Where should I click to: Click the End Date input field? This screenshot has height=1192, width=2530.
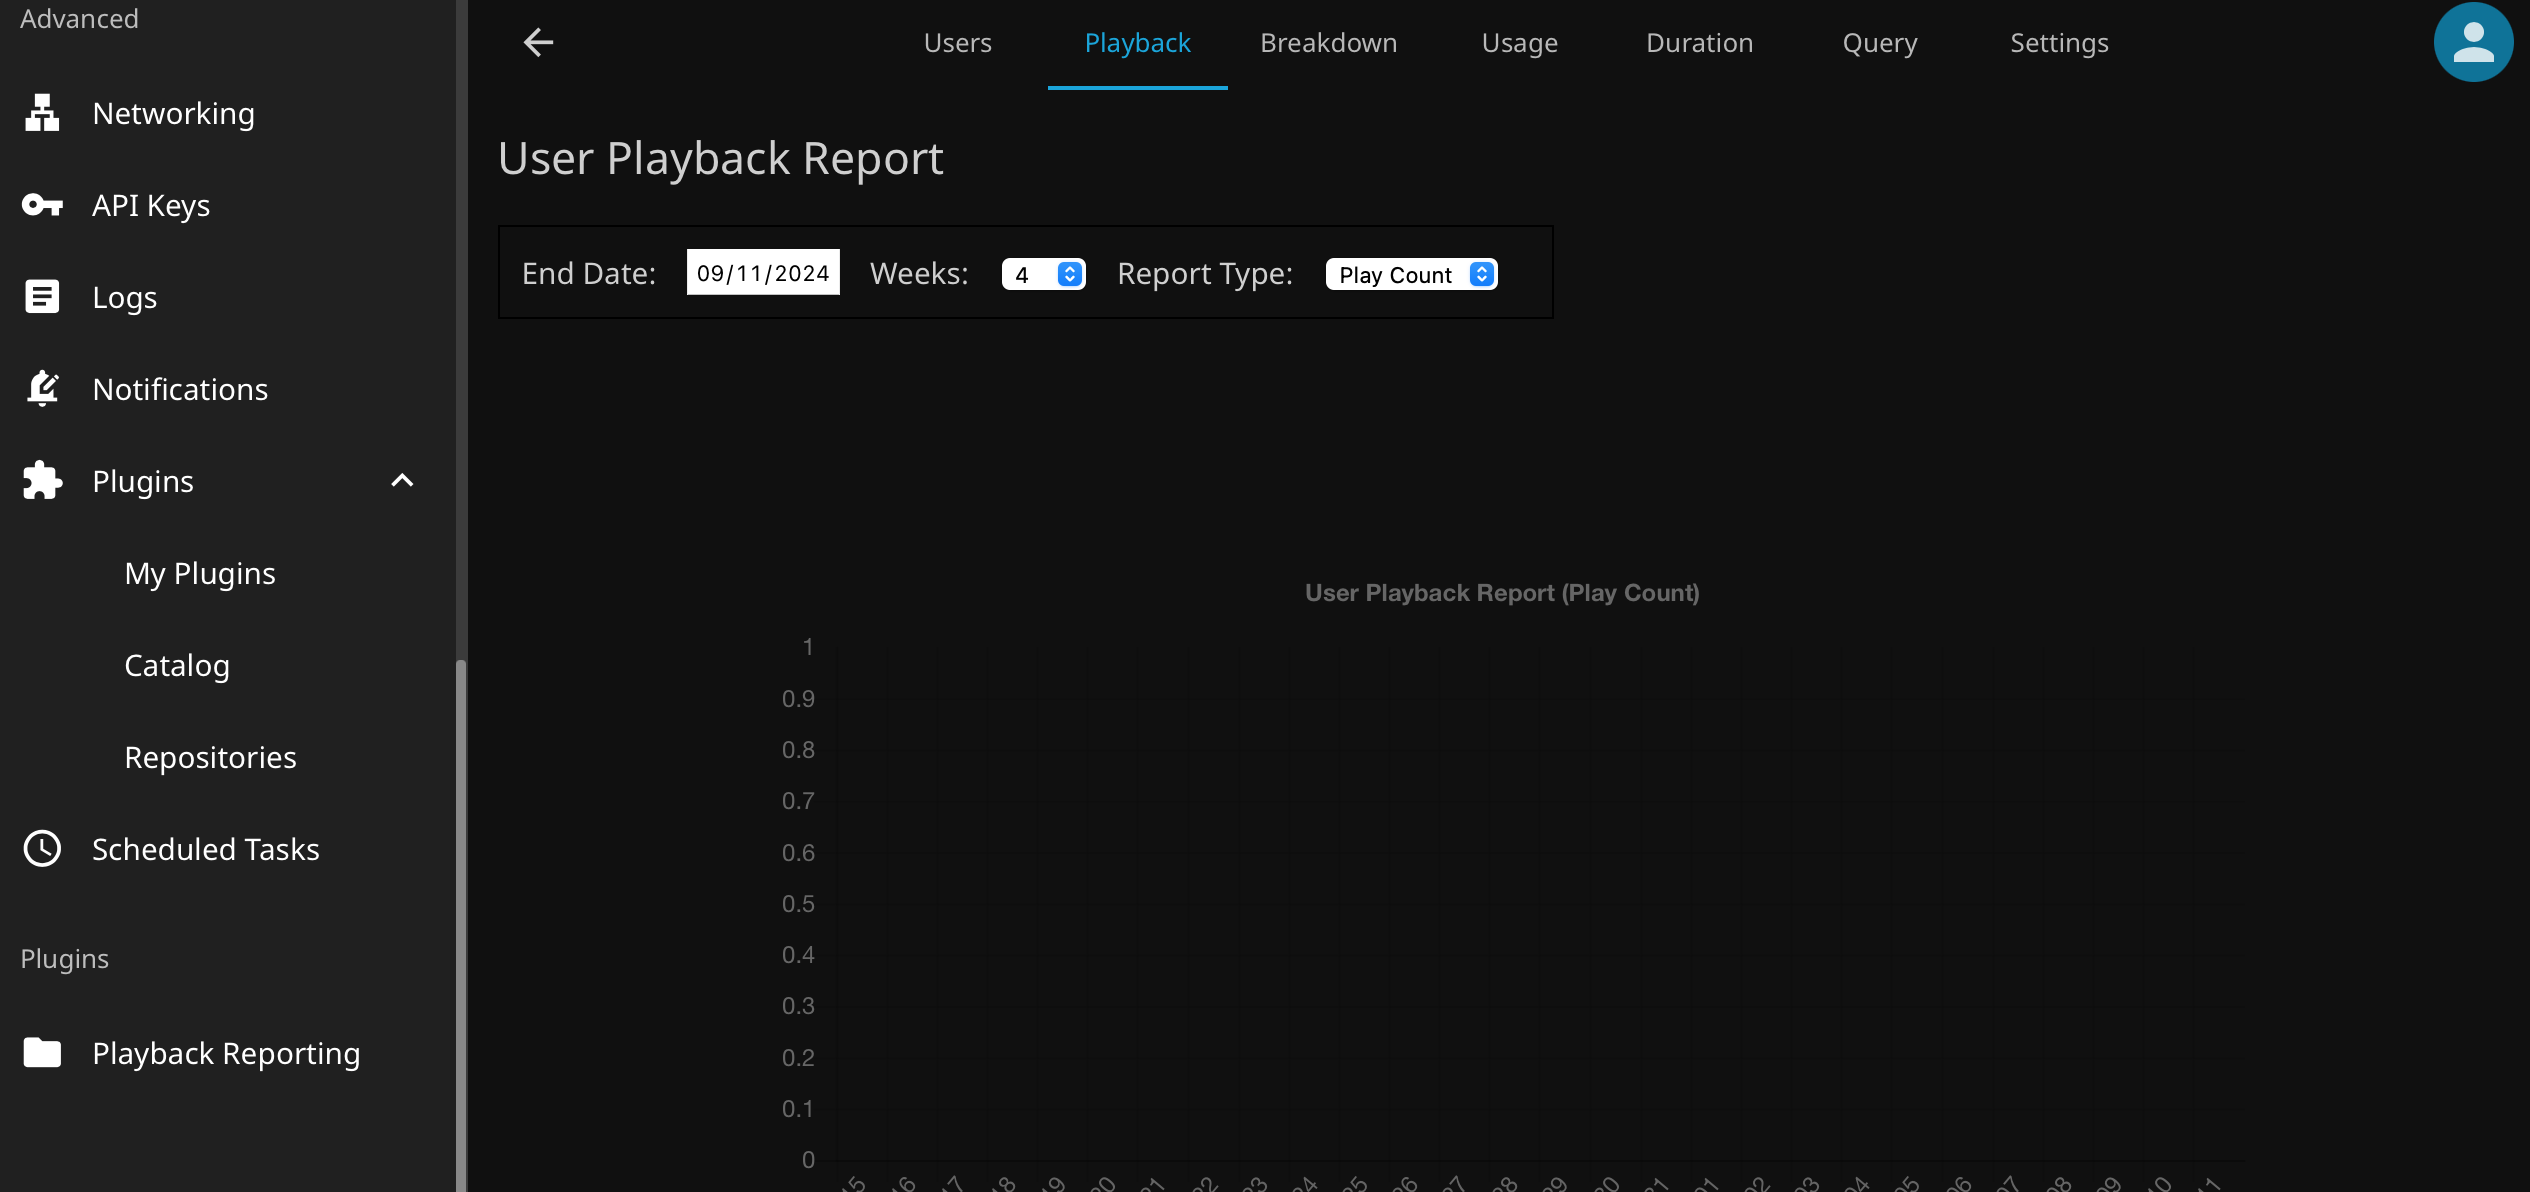pyautogui.click(x=763, y=273)
